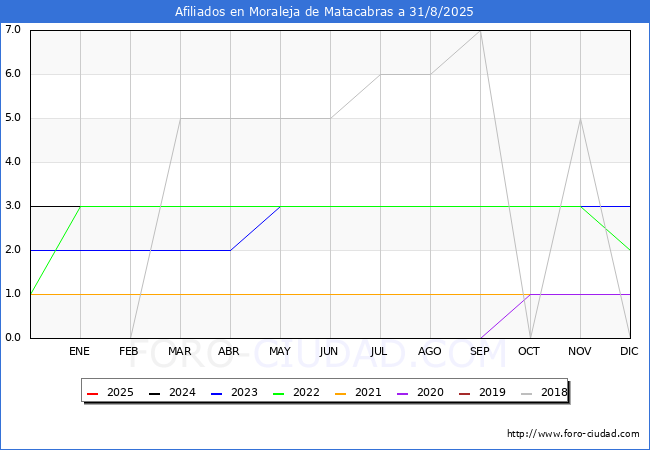The image size is (650, 450).
Task: Click the 5.0 y-axis value
Action: click(x=13, y=117)
